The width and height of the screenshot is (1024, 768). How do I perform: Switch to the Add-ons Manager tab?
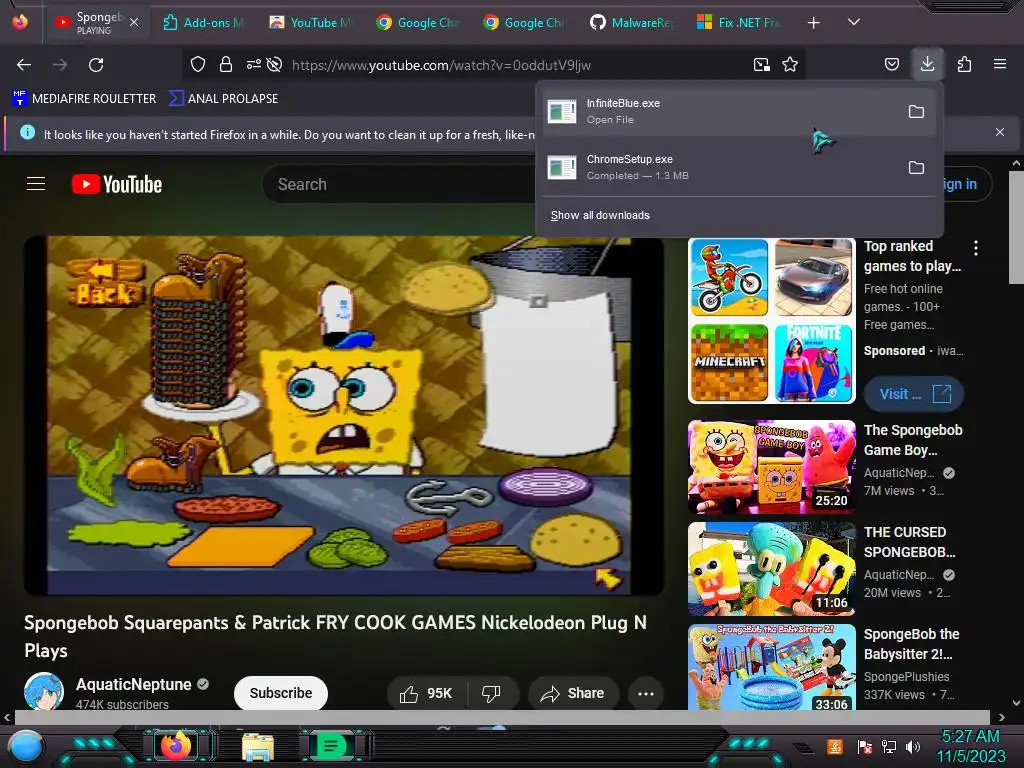tap(204, 23)
